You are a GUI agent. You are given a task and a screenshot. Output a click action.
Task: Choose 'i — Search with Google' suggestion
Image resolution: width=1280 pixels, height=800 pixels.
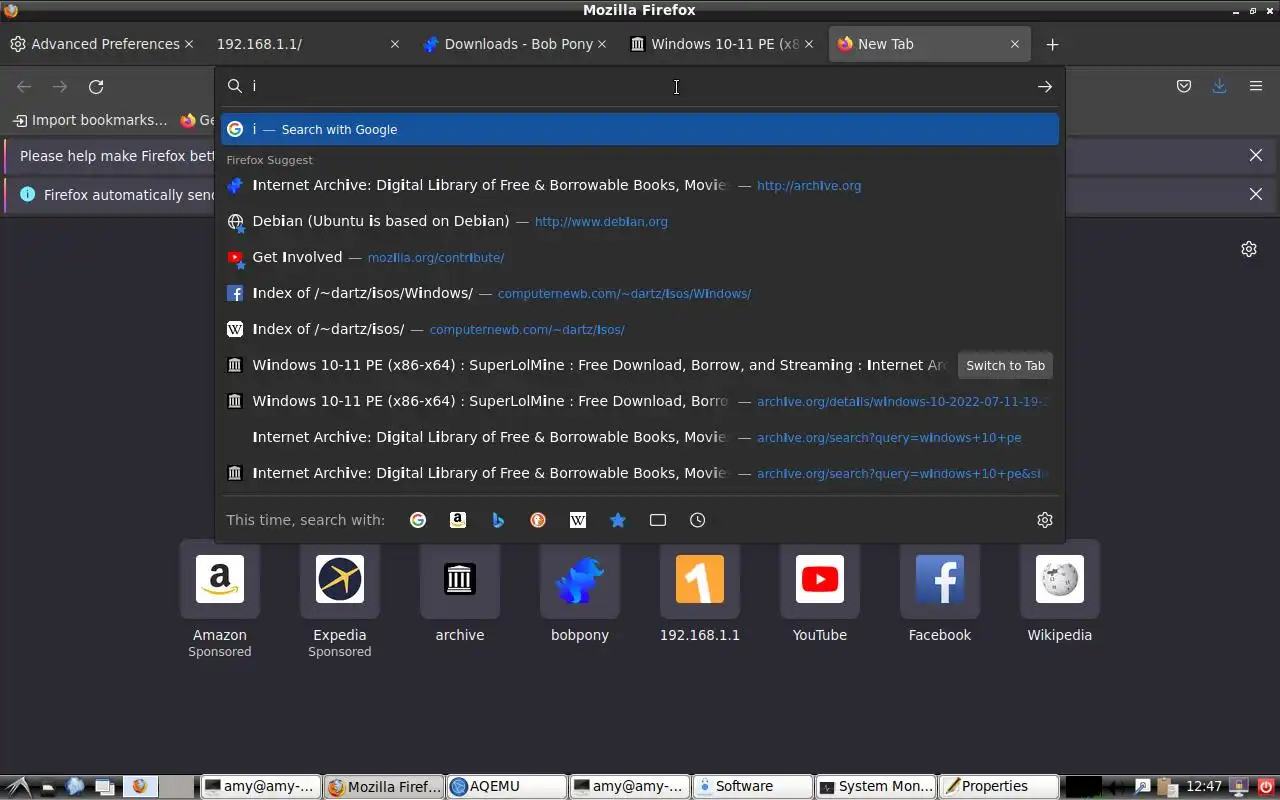click(x=640, y=129)
